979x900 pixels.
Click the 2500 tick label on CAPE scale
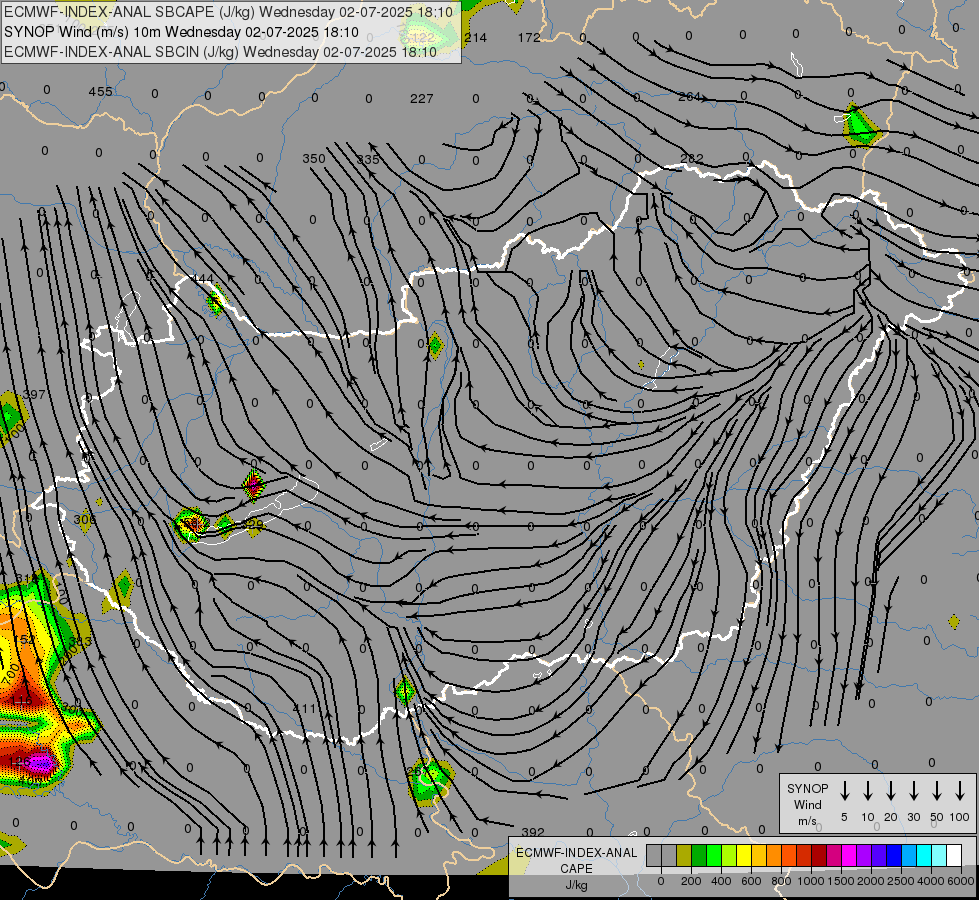(x=900, y=881)
